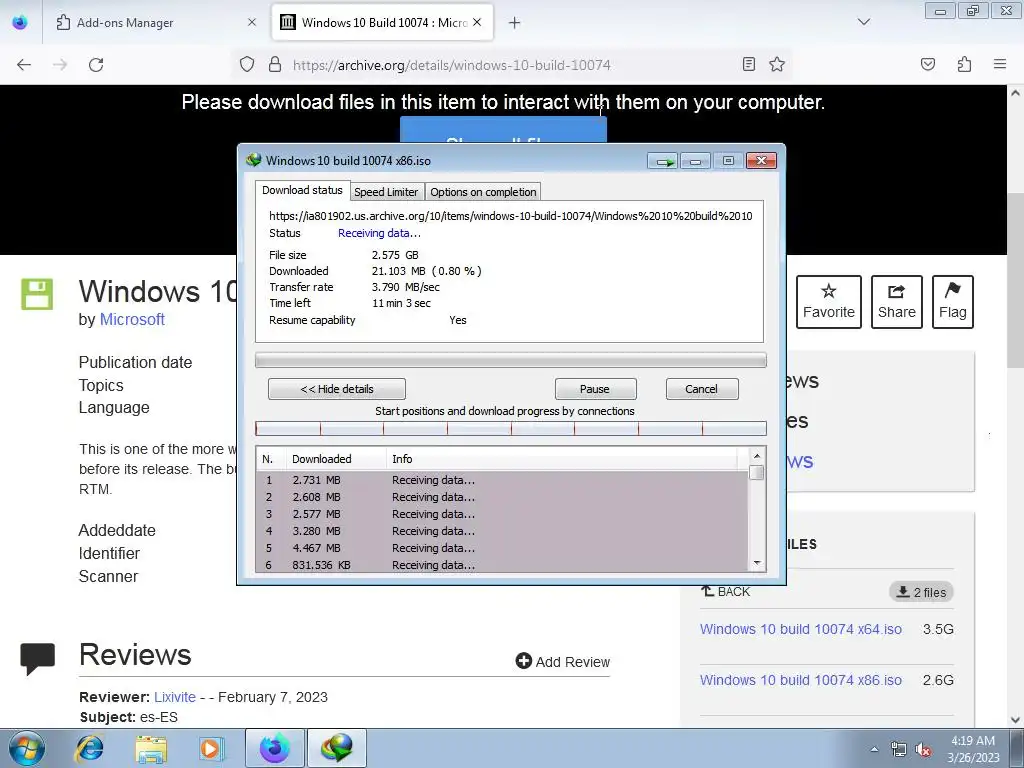The width and height of the screenshot is (1024, 768).
Task: Open the tracking protection shield icon
Action: coord(247,65)
